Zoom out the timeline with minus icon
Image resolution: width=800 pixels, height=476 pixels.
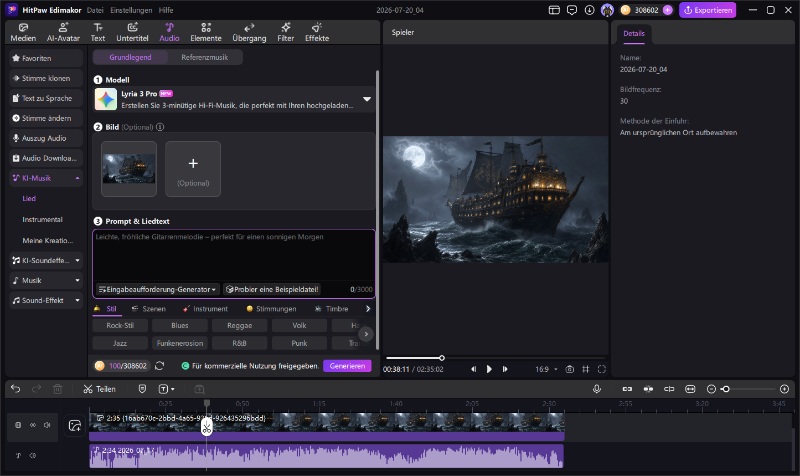point(711,389)
